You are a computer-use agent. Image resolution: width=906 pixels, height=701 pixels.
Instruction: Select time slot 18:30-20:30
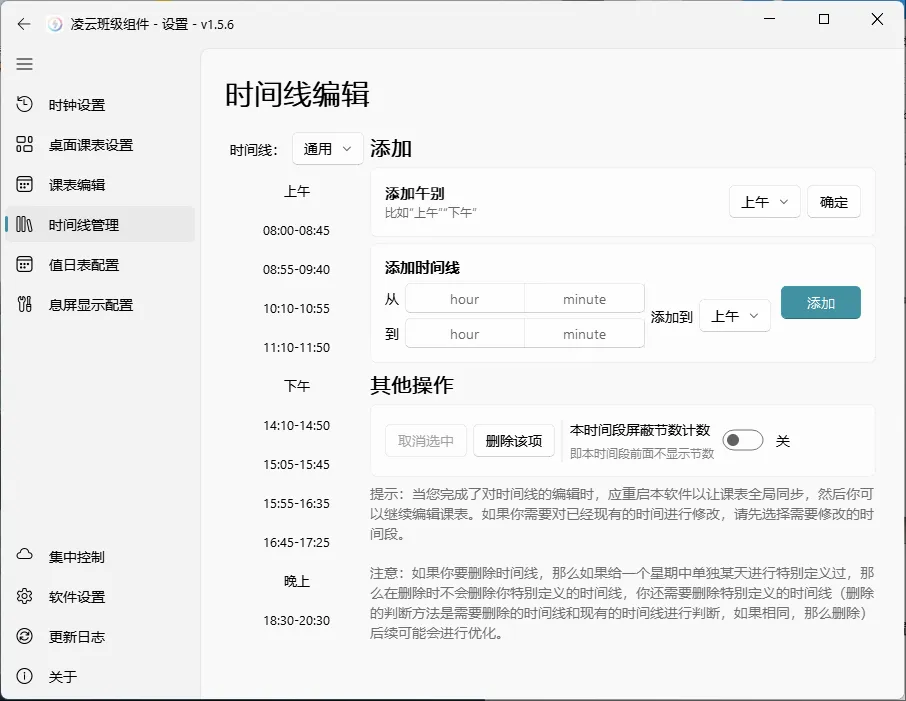pos(296,620)
